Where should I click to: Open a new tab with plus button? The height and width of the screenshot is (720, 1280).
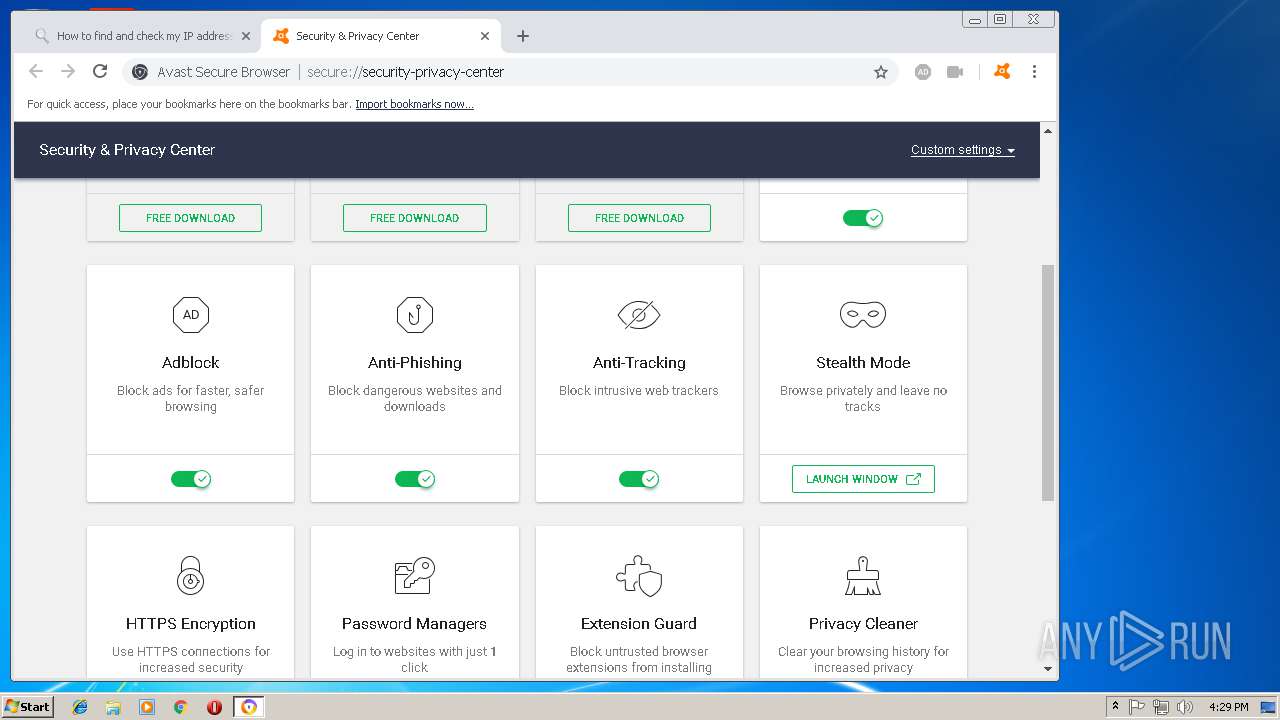523,36
